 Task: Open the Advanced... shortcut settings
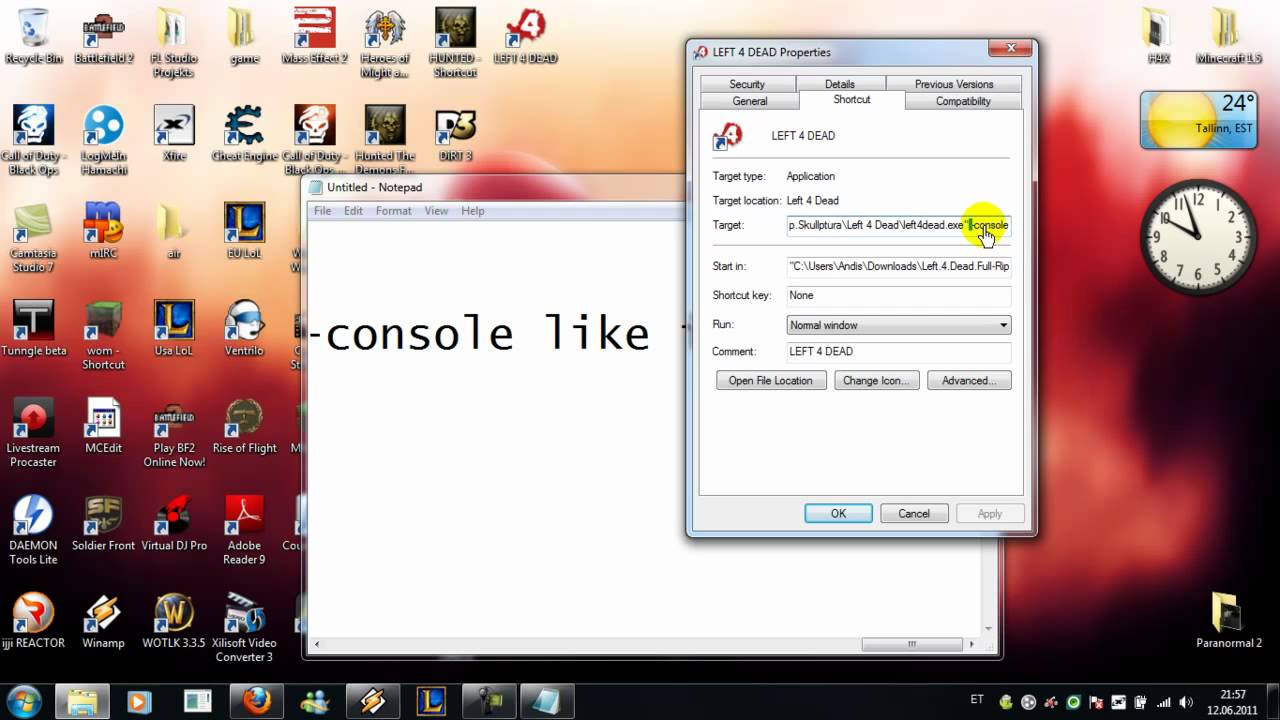tap(969, 380)
